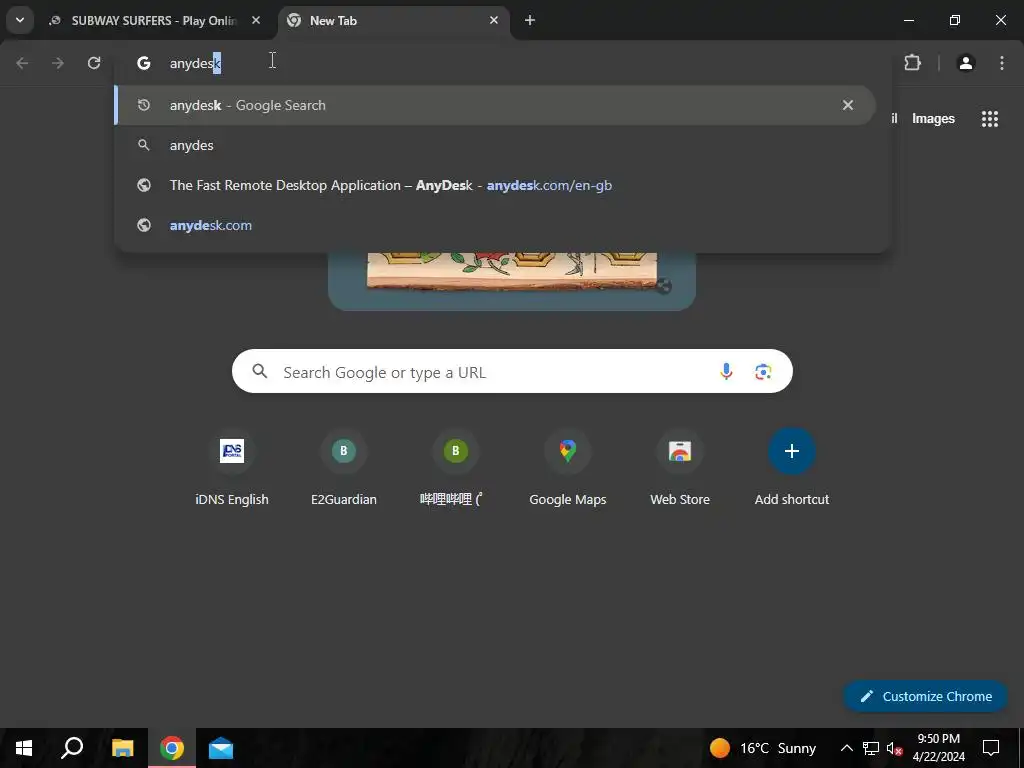Click the magnifier icon beside anydes
The image size is (1024, 768).
[144, 145]
